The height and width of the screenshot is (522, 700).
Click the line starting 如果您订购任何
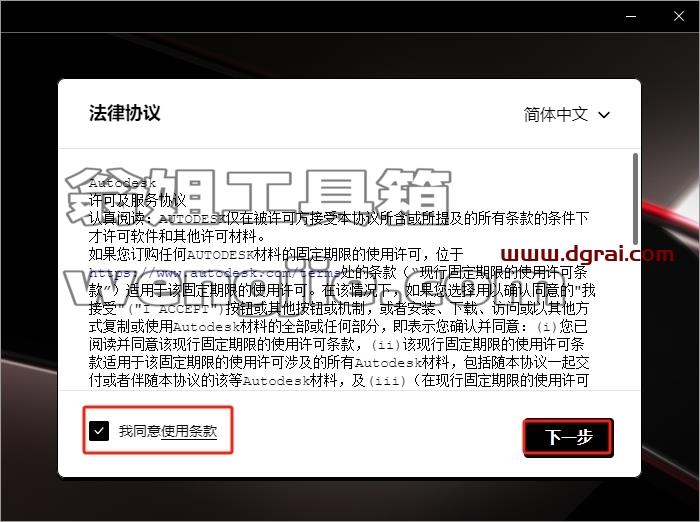(x=276, y=255)
